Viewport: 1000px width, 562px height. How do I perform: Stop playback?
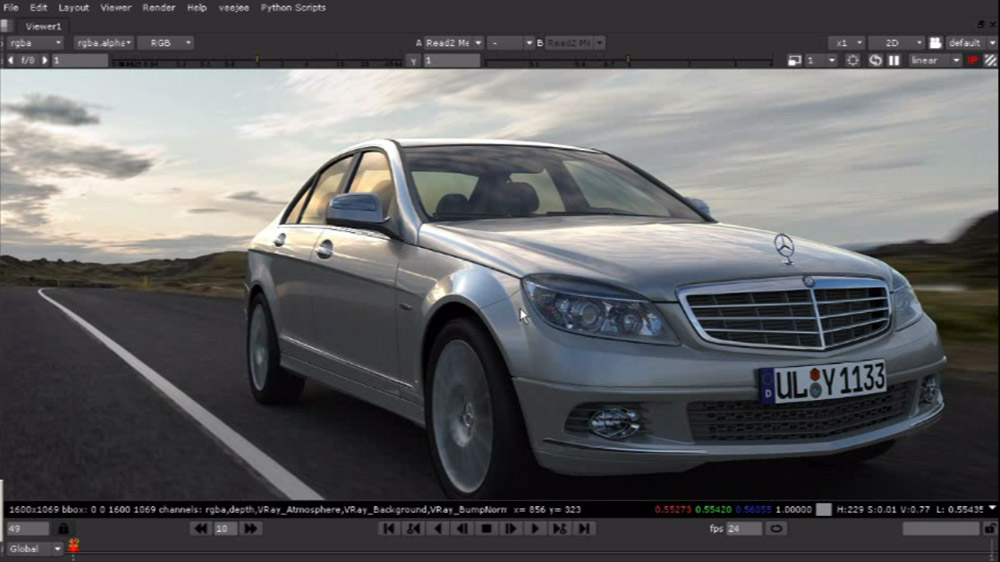point(487,529)
